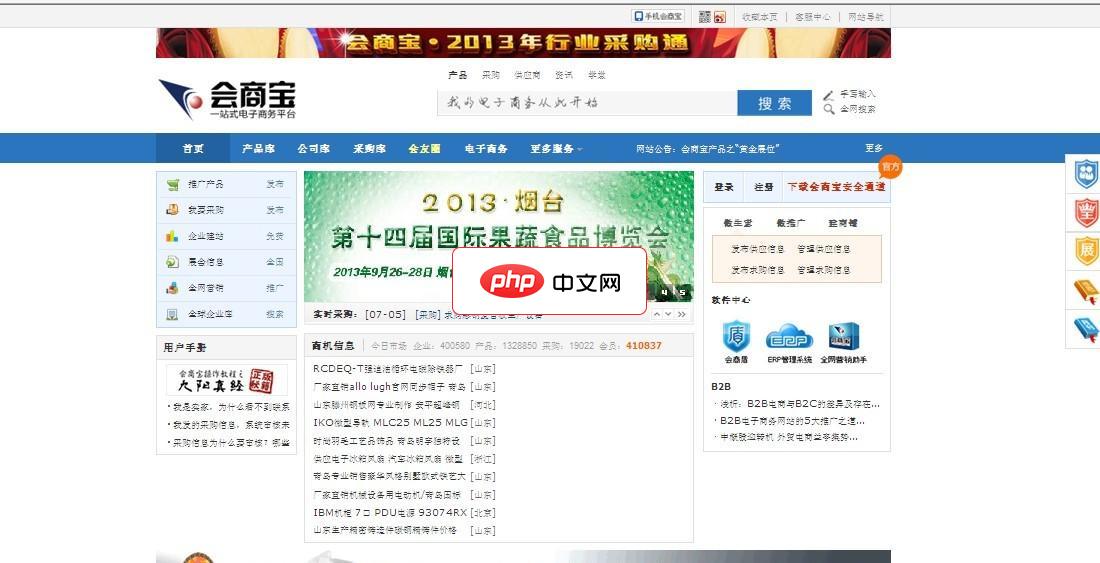Click the 发布供应信息 link
1100x563 pixels.
click(x=758, y=249)
